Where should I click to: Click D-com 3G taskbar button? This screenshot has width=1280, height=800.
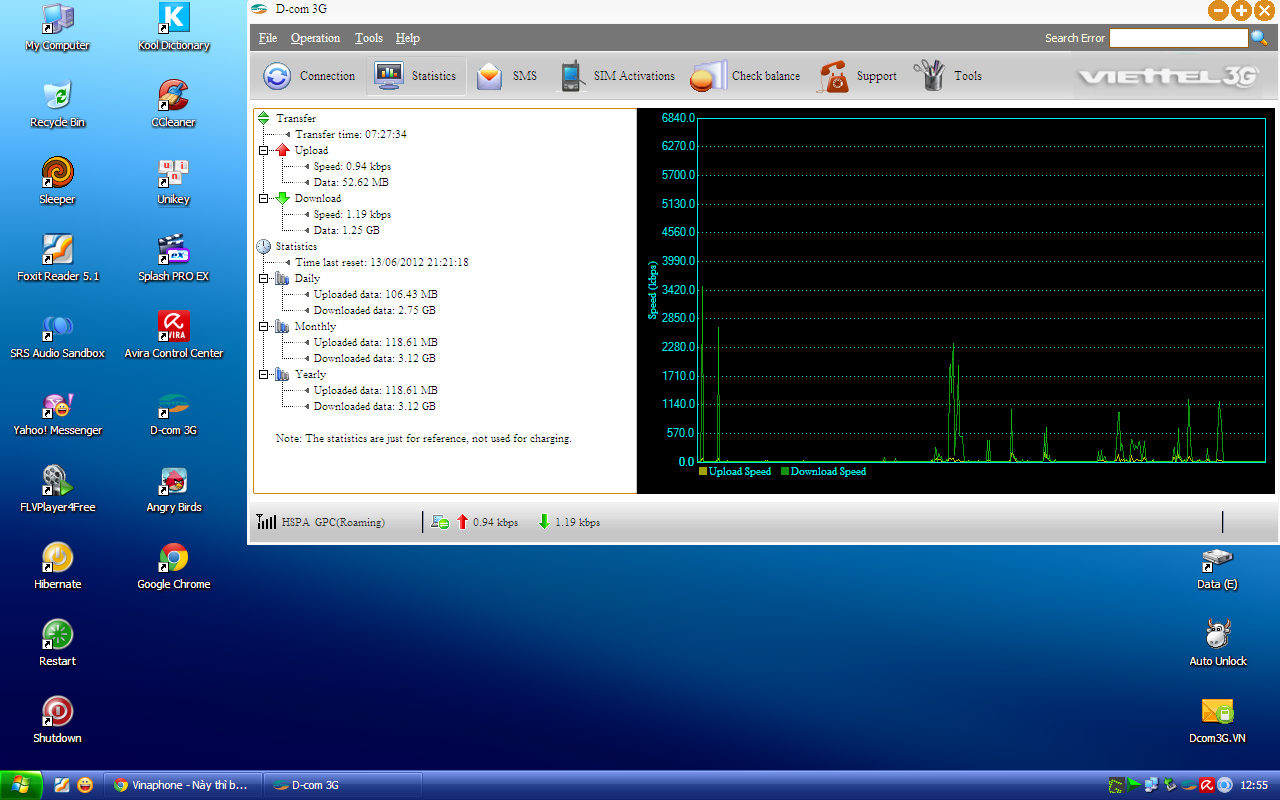coord(341,785)
